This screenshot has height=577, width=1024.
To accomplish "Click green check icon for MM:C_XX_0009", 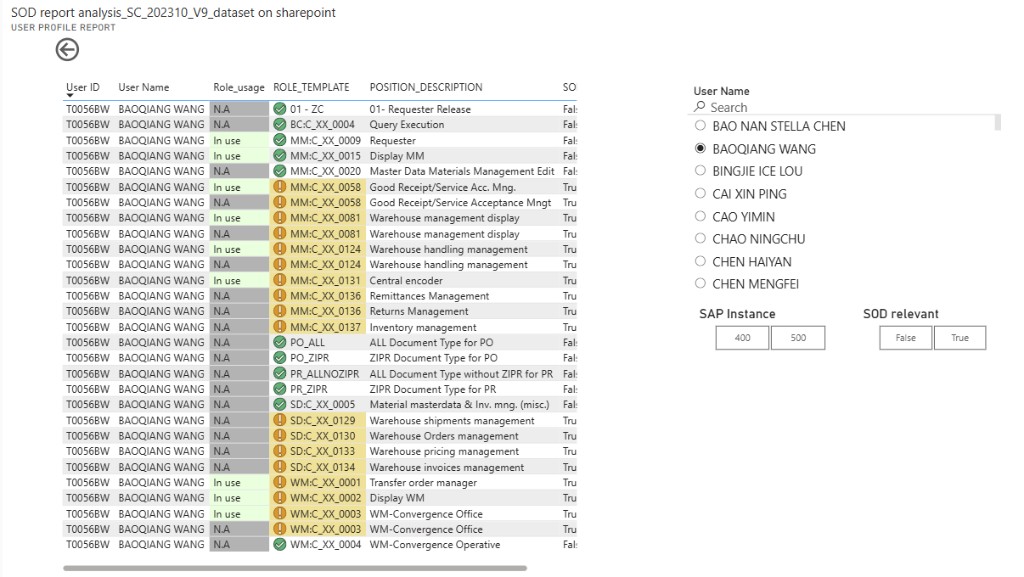I will click(280, 140).
